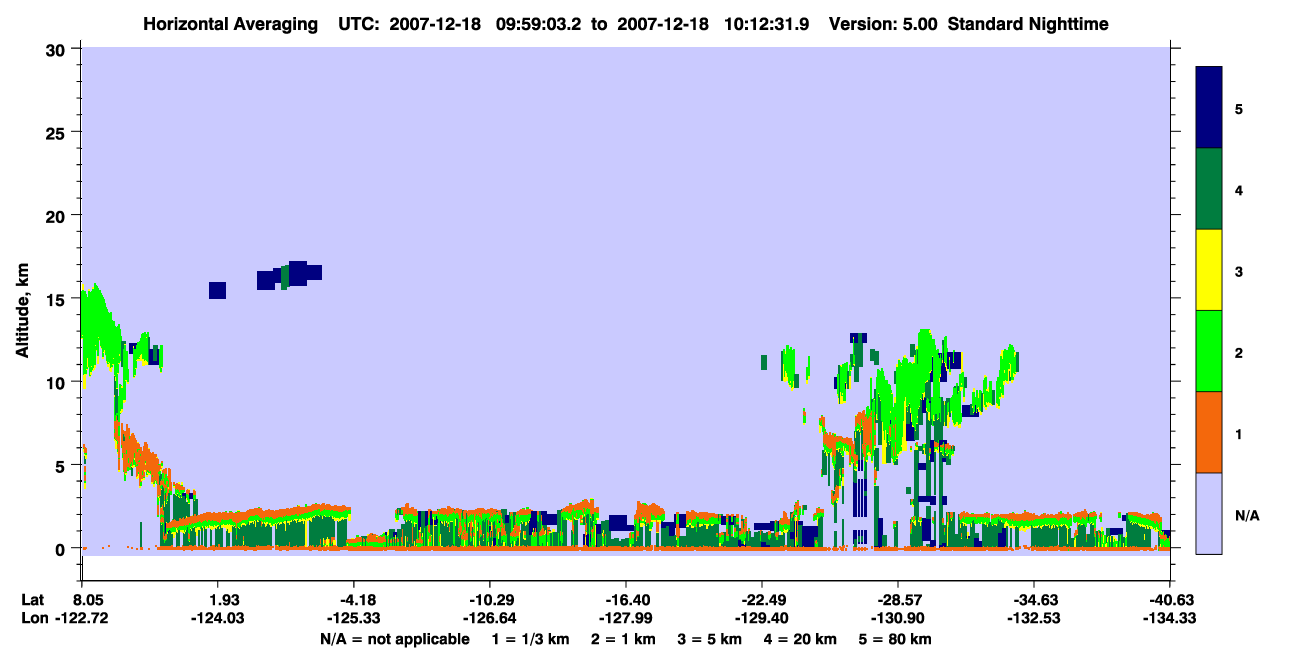Click the 'Lat' row label
The height and width of the screenshot is (667, 1300).
(32, 599)
